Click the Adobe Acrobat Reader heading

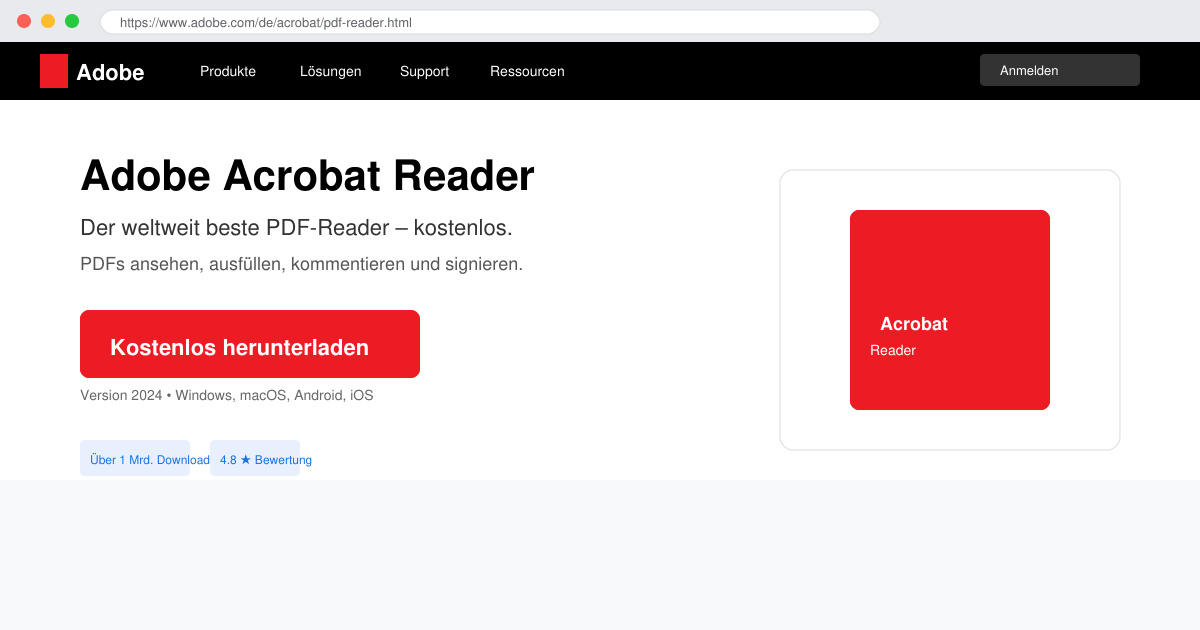tap(307, 176)
